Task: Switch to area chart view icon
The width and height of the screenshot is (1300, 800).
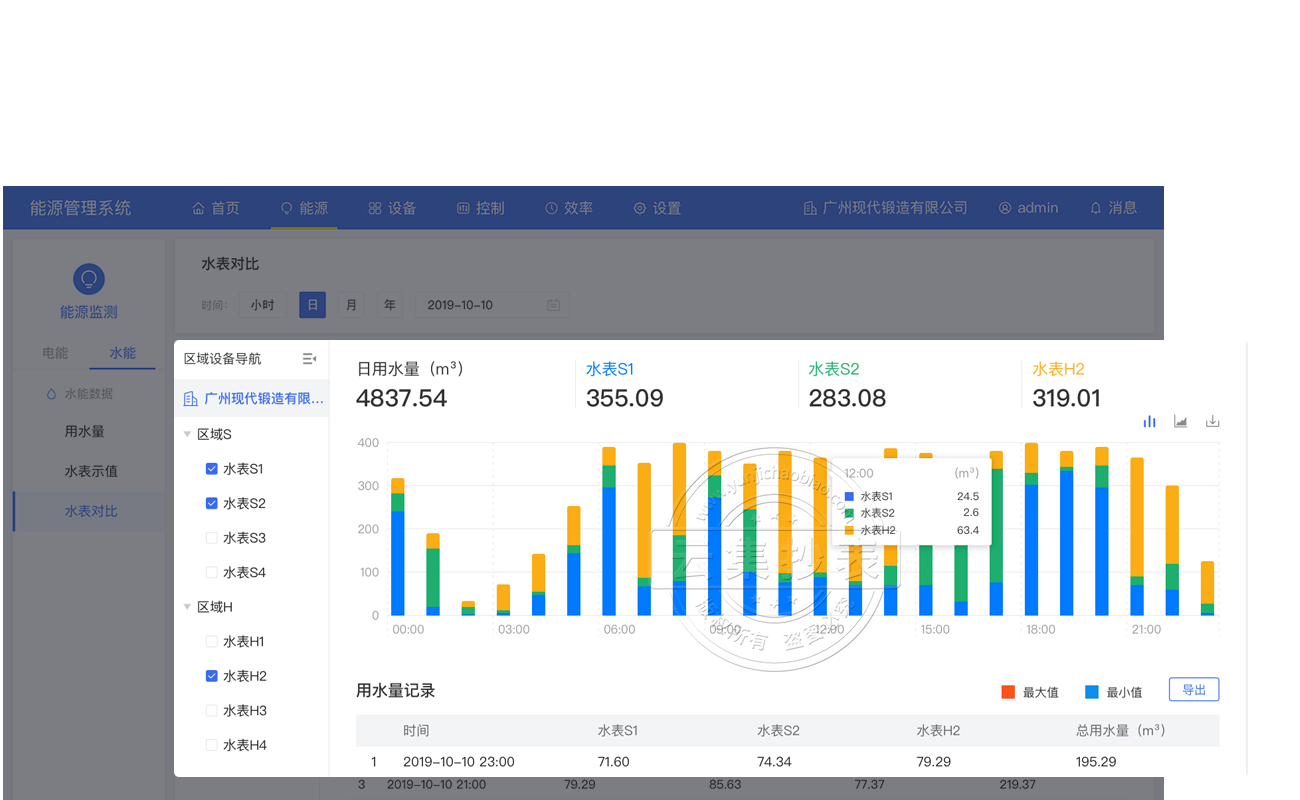Action: coord(1180,422)
